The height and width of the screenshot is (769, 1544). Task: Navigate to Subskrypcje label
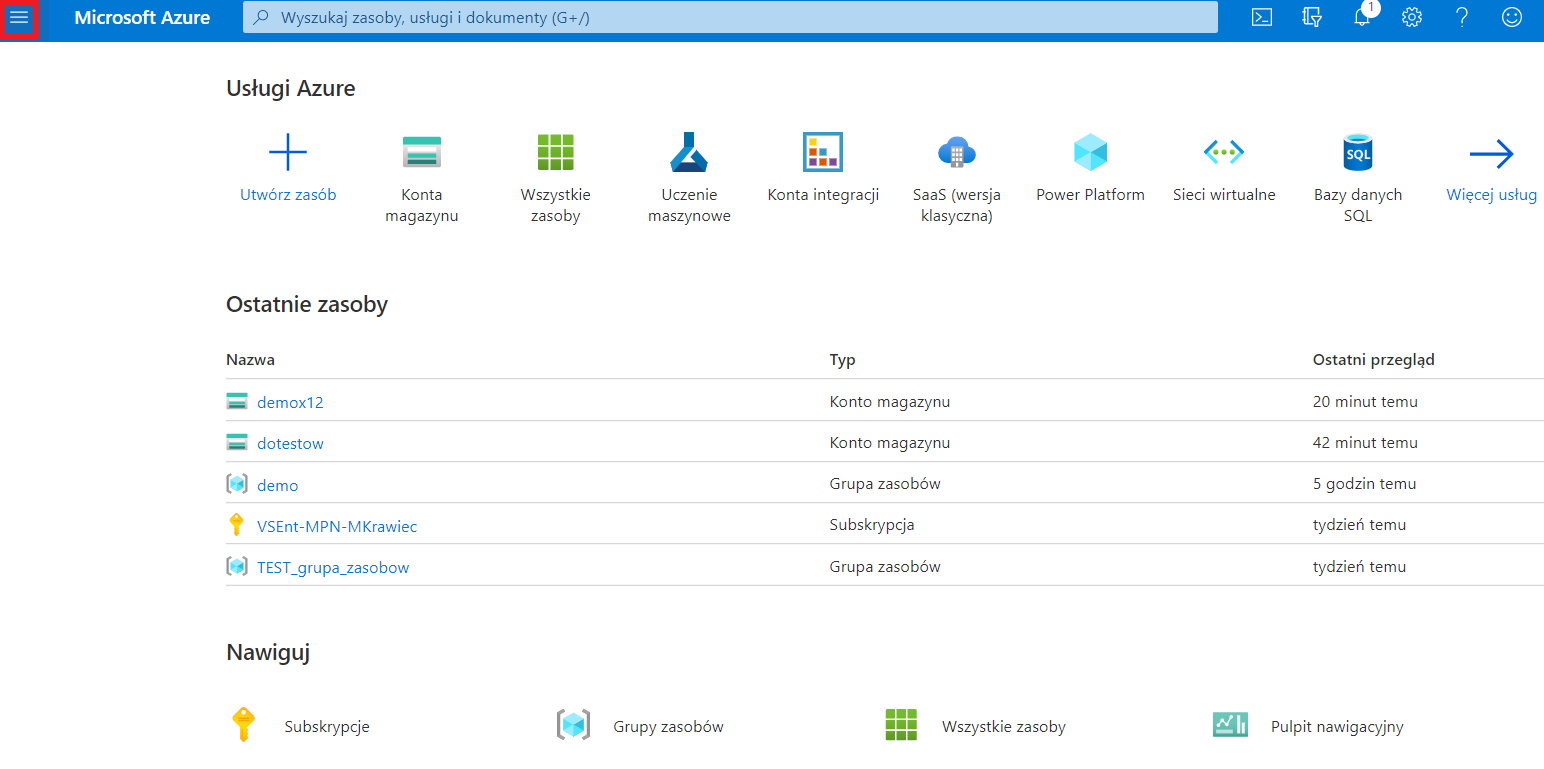click(327, 727)
